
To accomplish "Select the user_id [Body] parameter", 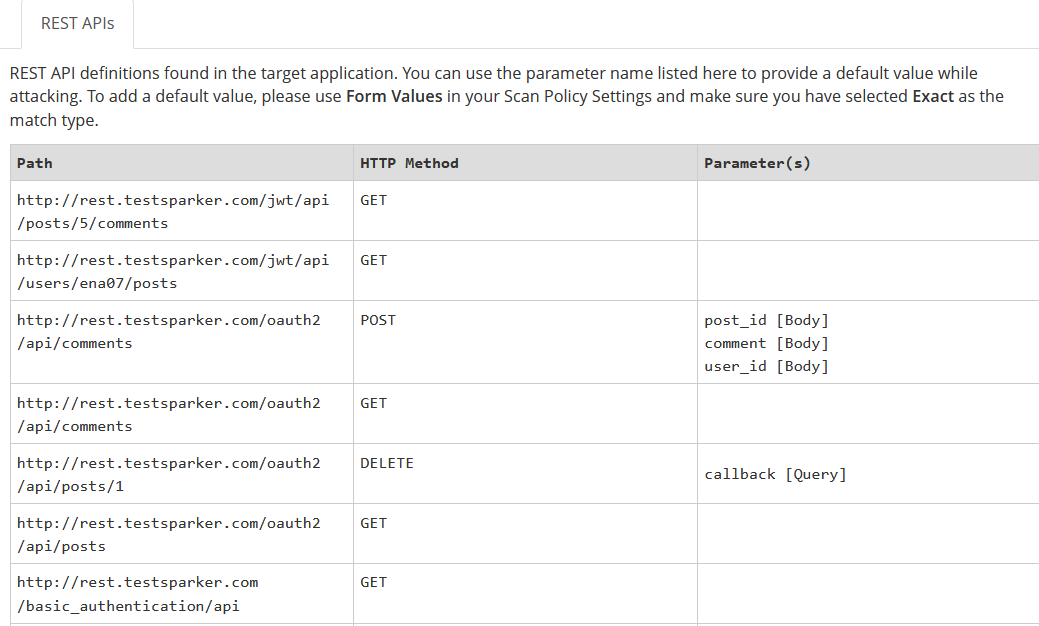I will coord(766,366).
